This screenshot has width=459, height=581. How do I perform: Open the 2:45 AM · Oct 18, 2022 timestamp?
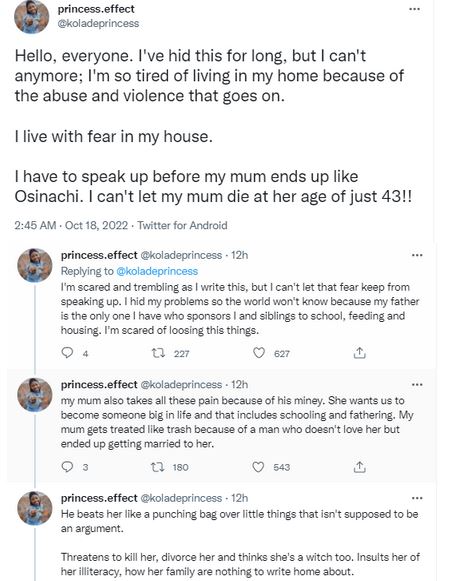point(71,225)
